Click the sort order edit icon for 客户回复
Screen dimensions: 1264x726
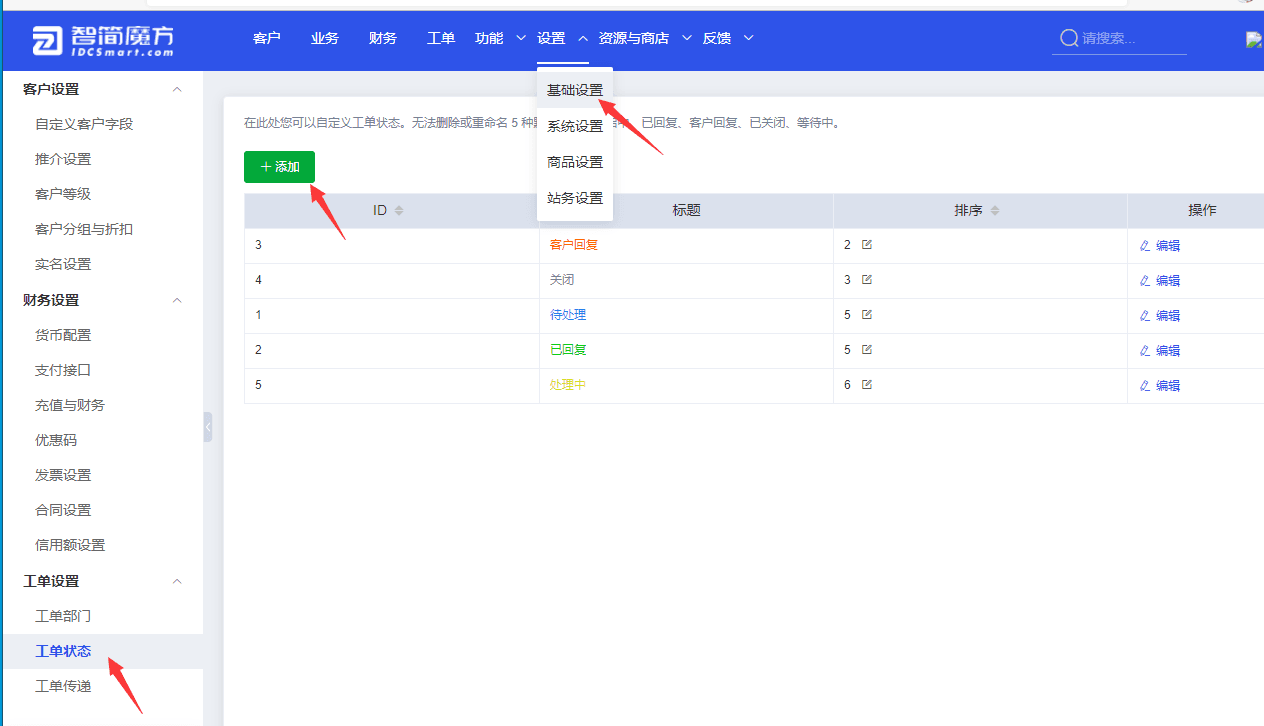point(867,244)
